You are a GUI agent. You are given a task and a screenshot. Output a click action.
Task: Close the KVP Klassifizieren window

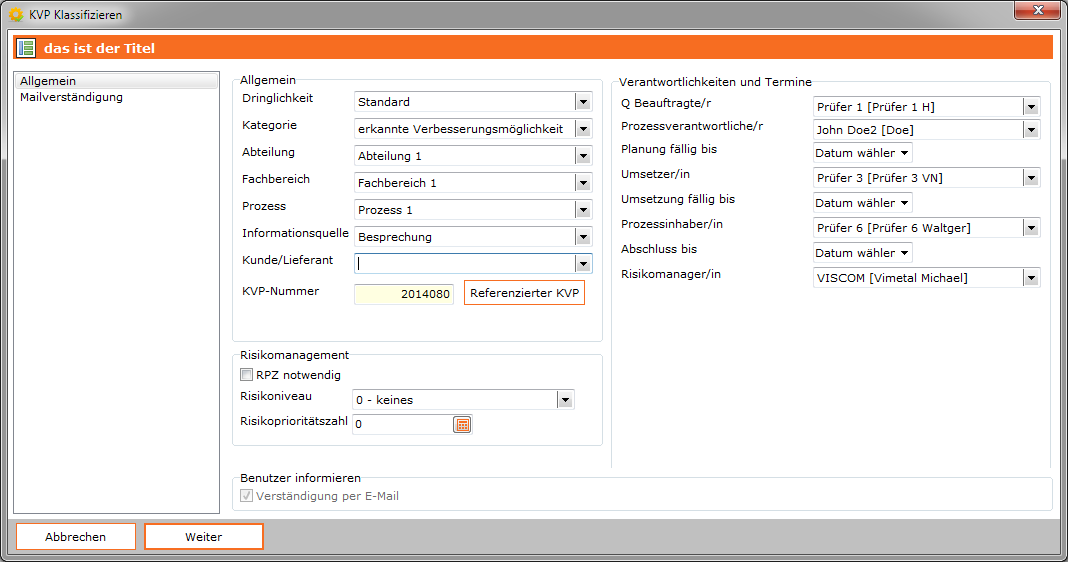point(1037,10)
